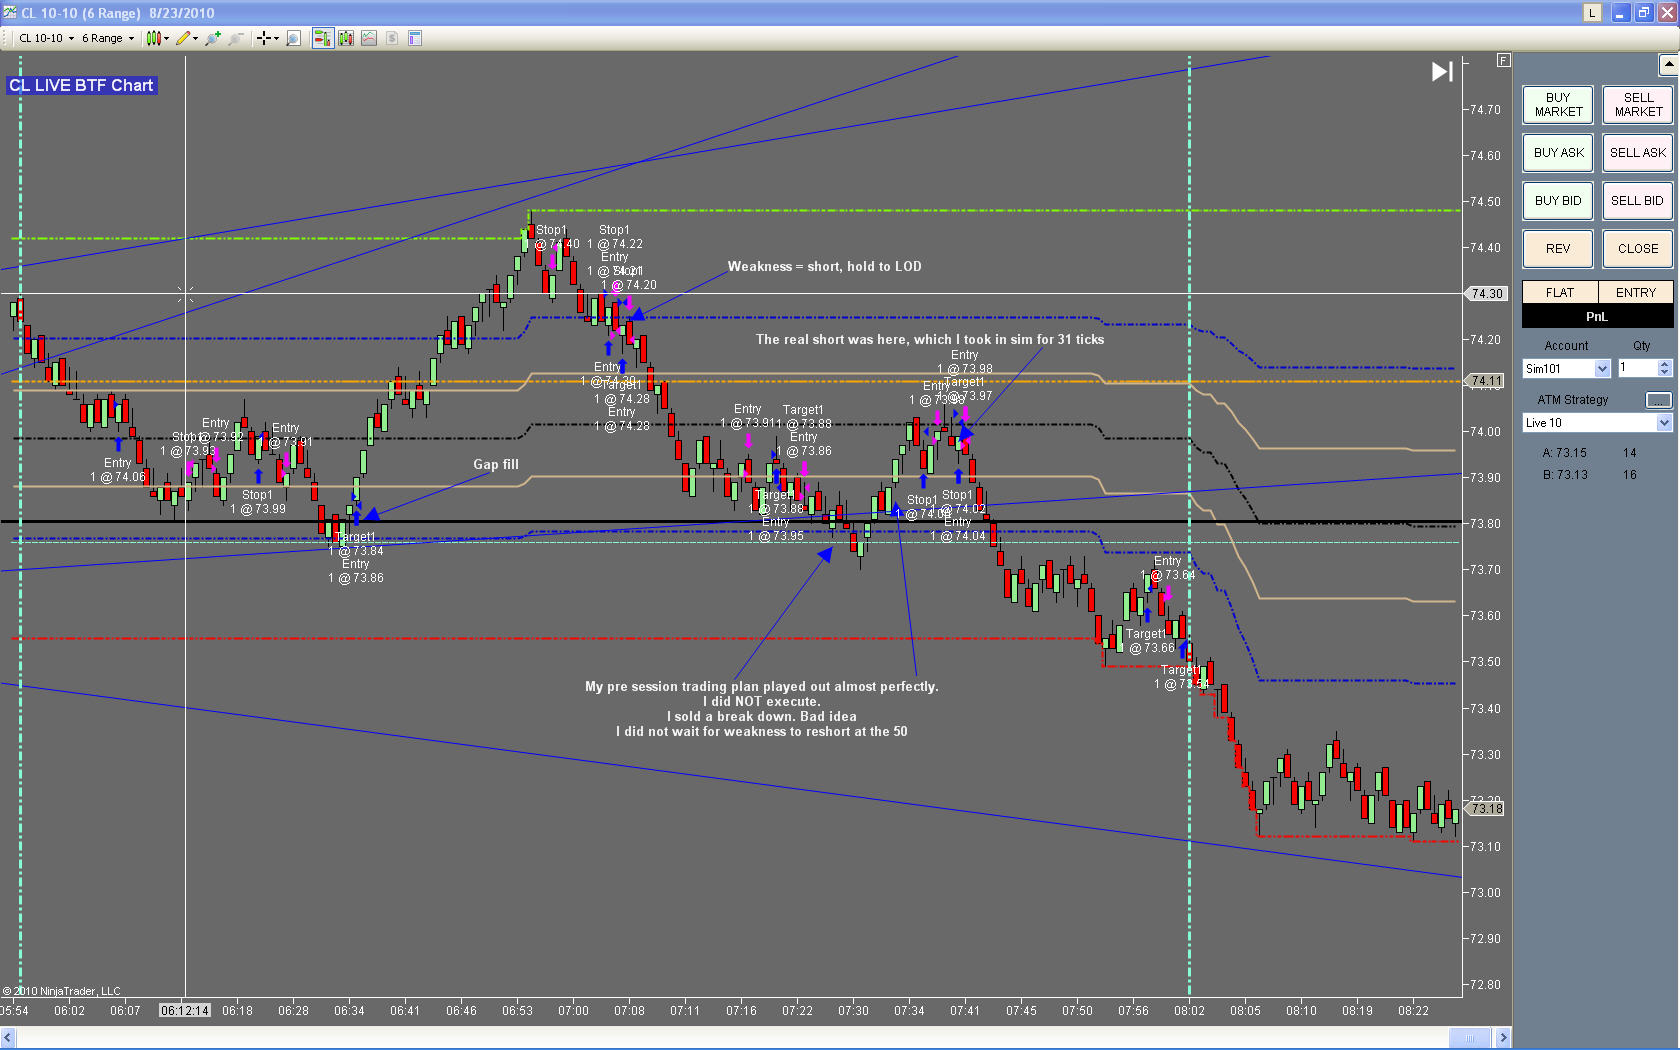Expand the drawing tools dropdown arrow
The width and height of the screenshot is (1680, 1050).
(195, 38)
